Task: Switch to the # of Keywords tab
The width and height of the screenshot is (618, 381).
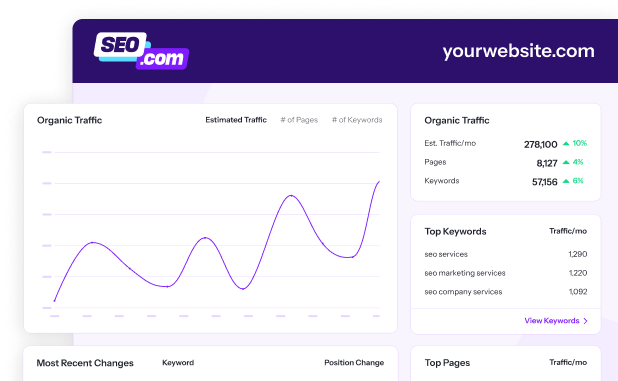Action: tap(357, 120)
